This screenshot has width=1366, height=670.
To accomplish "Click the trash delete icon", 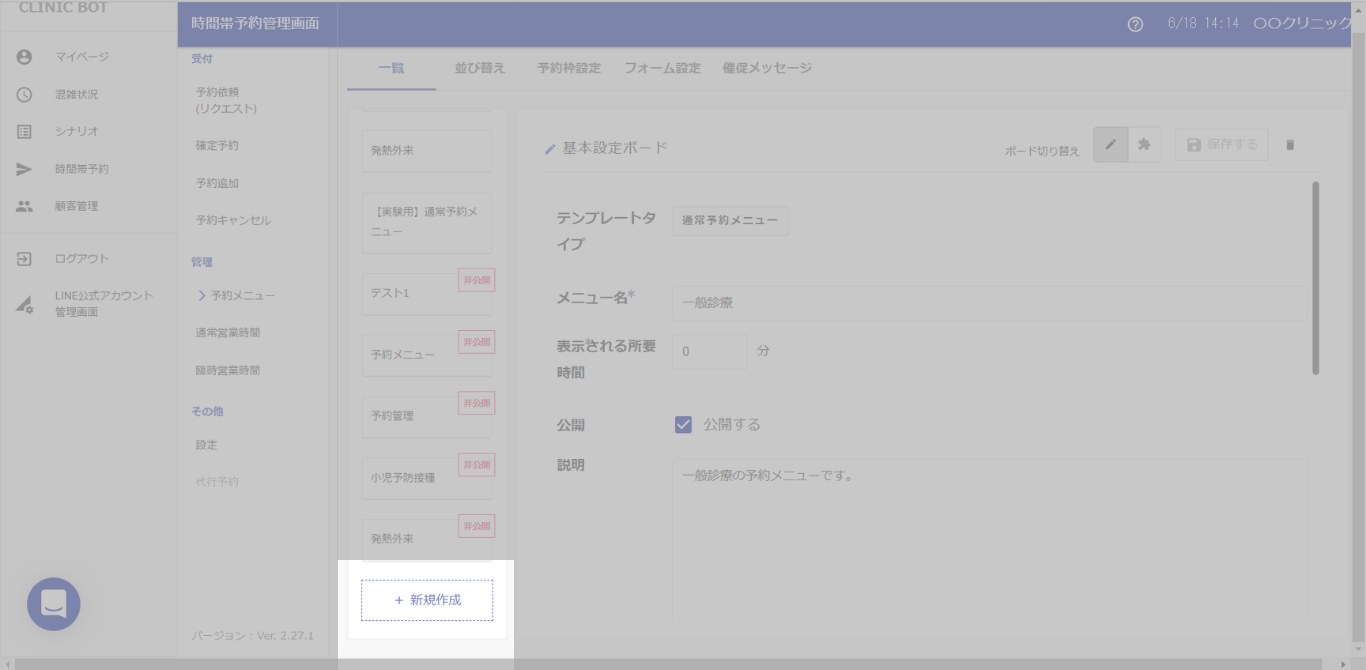I will pos(1289,145).
